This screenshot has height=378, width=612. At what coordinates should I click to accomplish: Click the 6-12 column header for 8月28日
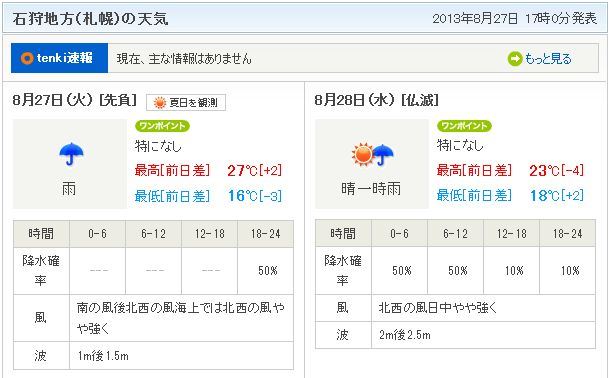(x=455, y=234)
